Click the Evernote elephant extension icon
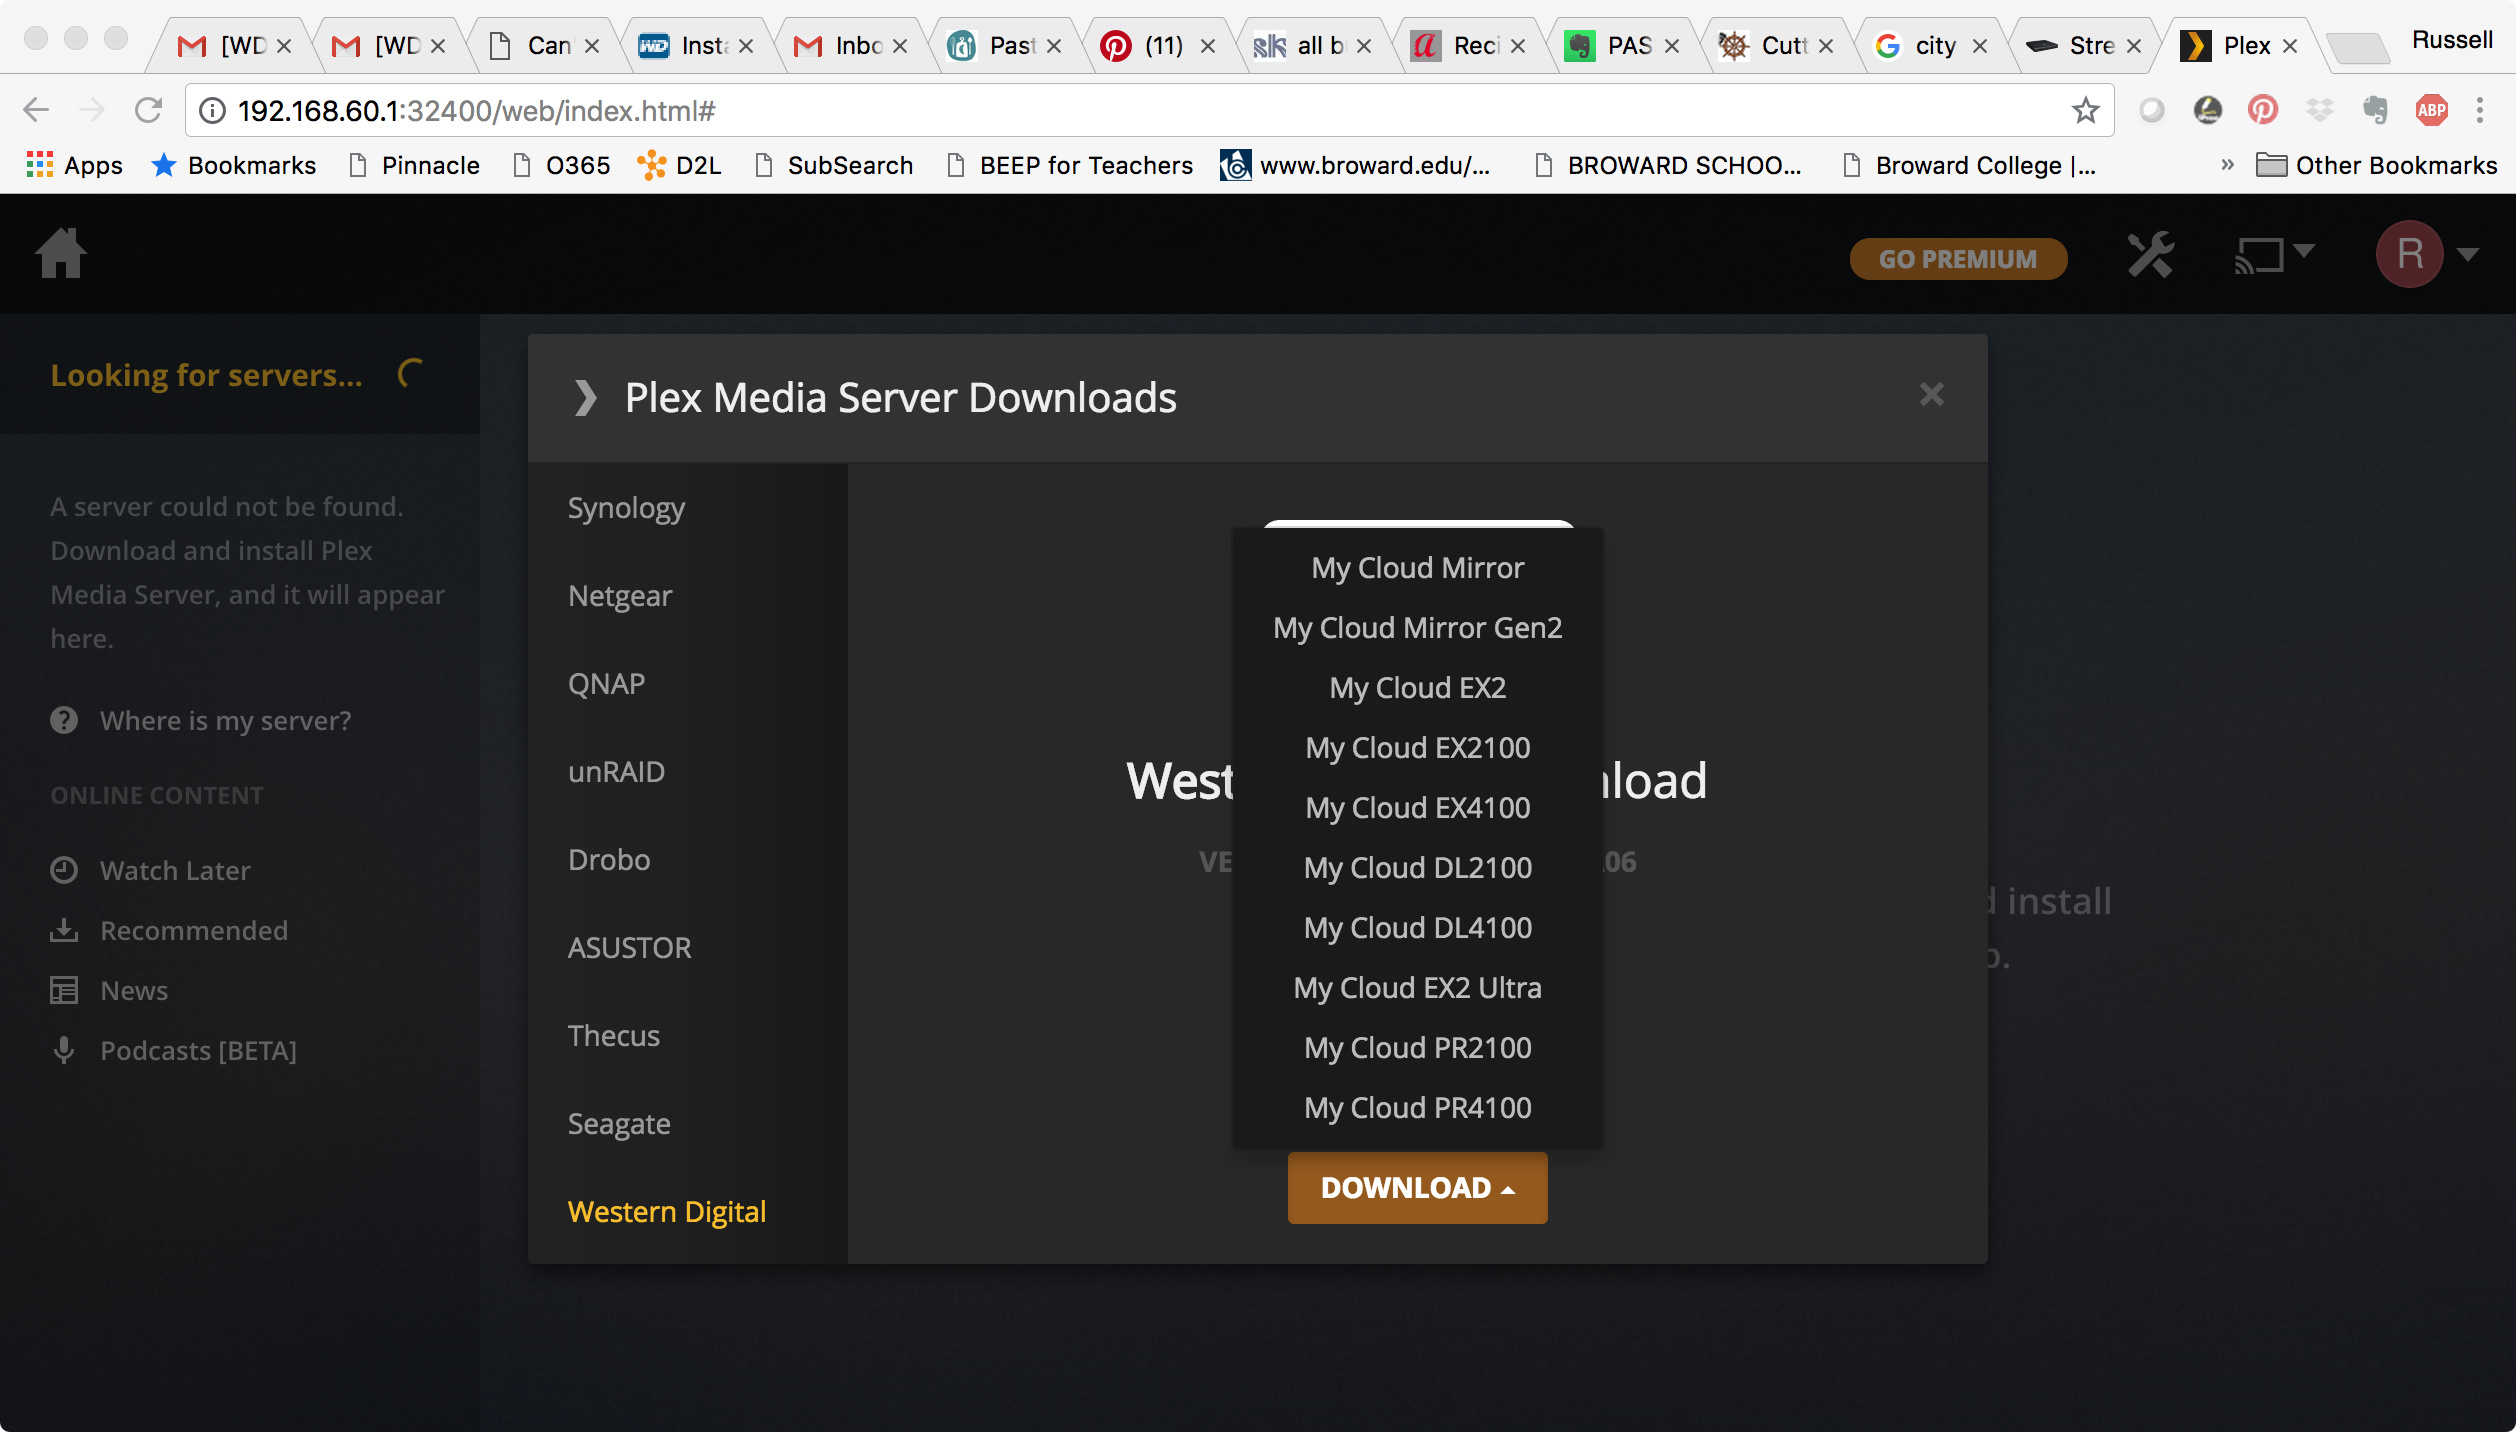 [x=2375, y=110]
